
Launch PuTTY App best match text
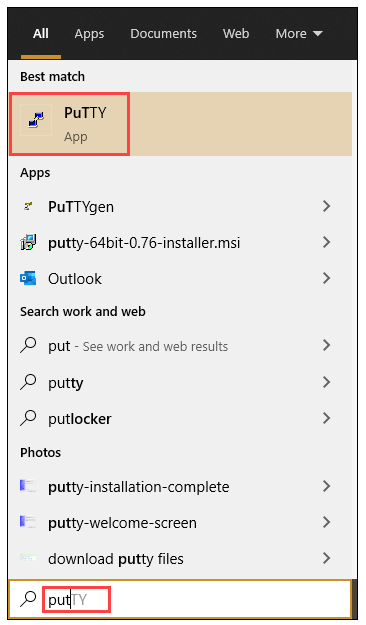pyautogui.click(x=85, y=124)
